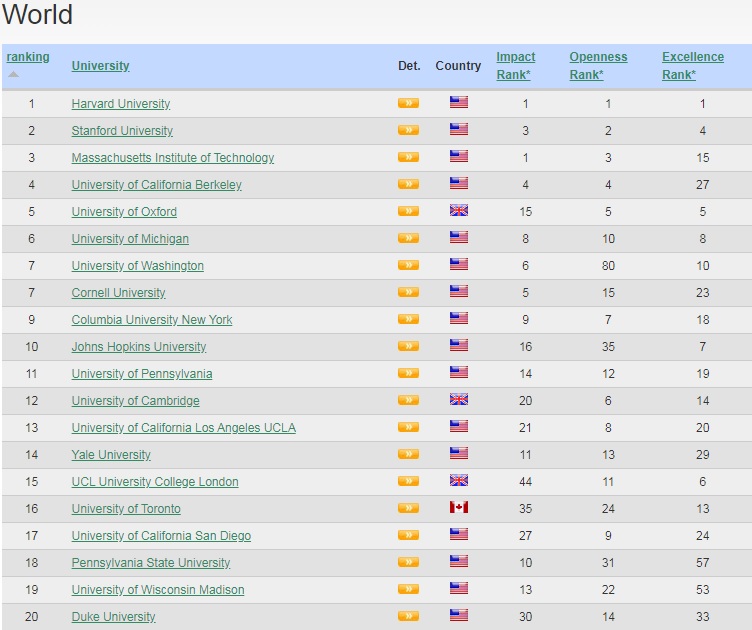Open Massachusetts Institute of Technology link
The height and width of the screenshot is (630, 752).
click(173, 157)
